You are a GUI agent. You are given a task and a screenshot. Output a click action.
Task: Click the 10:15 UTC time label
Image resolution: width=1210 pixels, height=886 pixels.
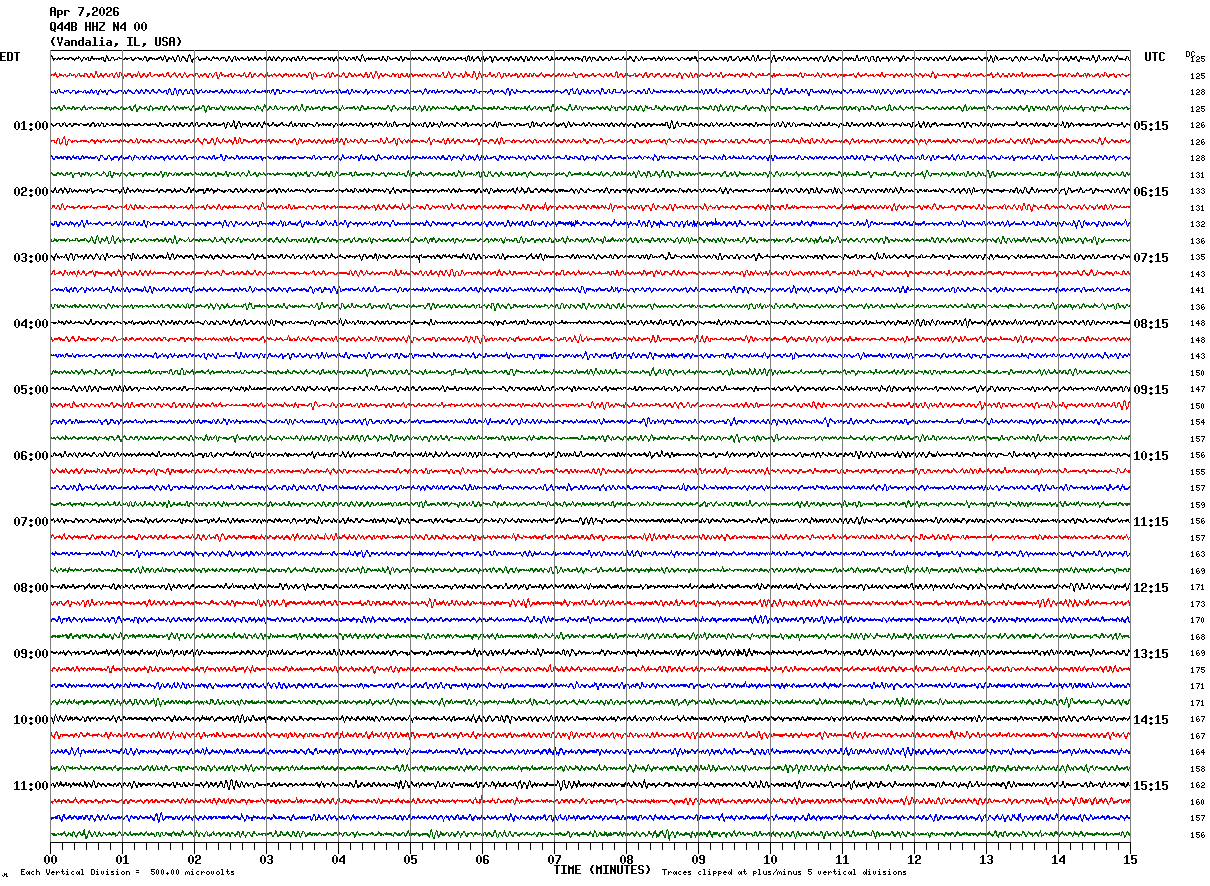coord(1151,456)
